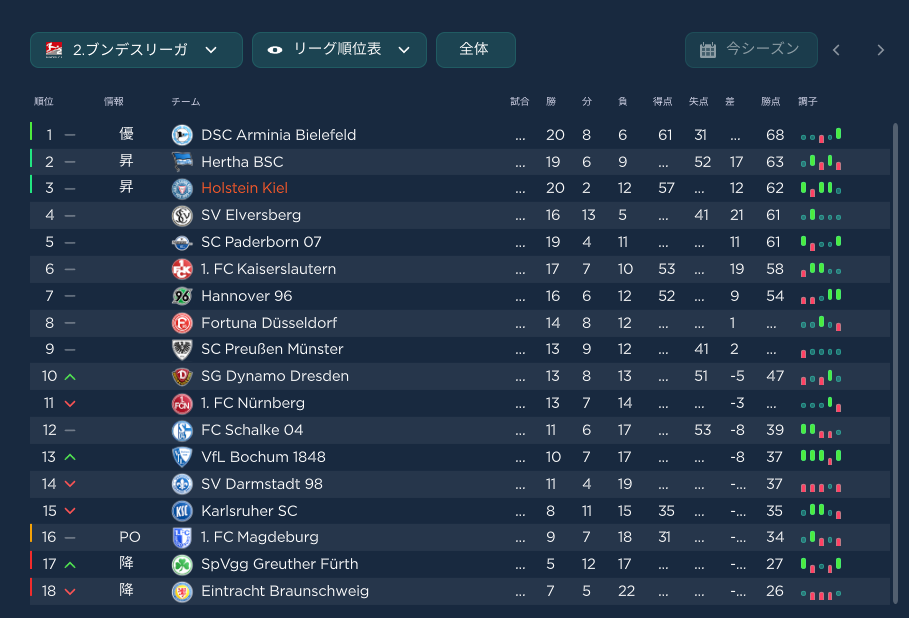Click the Karlsruher SC KSC badge

coord(182,511)
